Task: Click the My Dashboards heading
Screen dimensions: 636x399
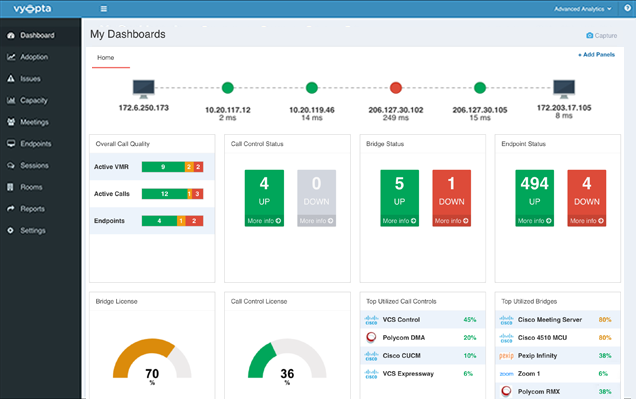Action: [x=128, y=34]
